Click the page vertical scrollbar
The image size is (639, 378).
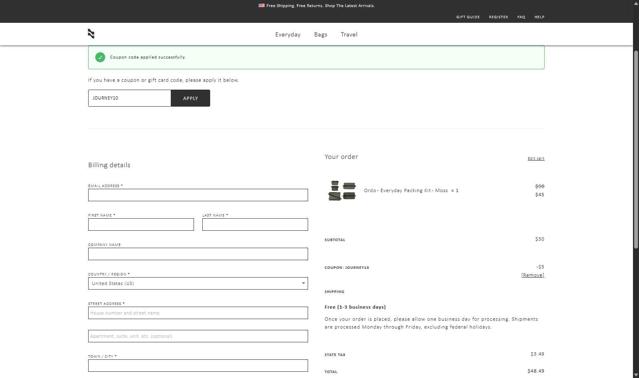coord(636,149)
